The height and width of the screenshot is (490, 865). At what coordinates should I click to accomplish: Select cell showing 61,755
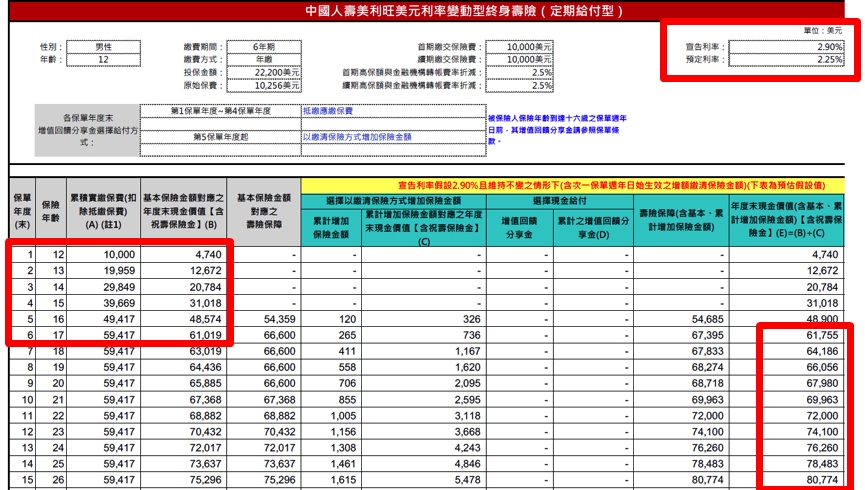click(786, 335)
